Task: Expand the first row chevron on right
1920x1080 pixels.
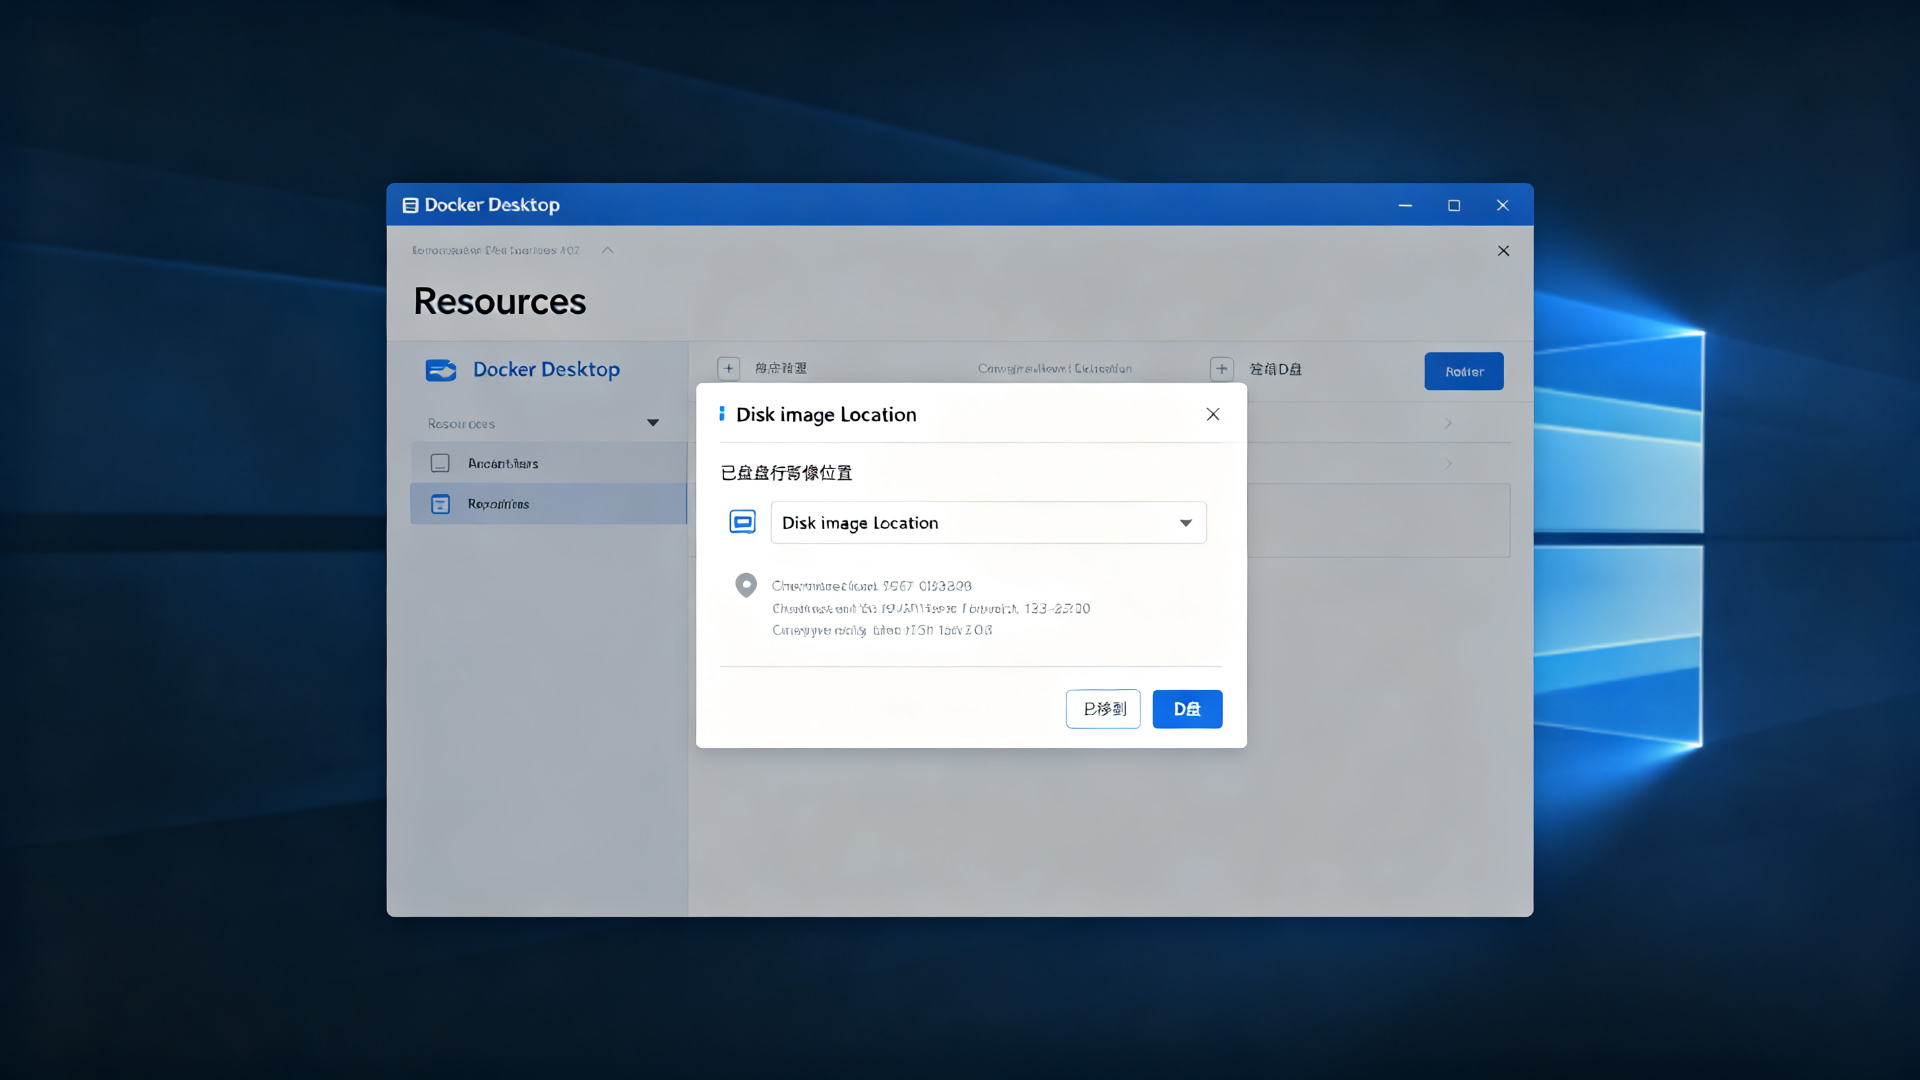Action: coord(1448,424)
